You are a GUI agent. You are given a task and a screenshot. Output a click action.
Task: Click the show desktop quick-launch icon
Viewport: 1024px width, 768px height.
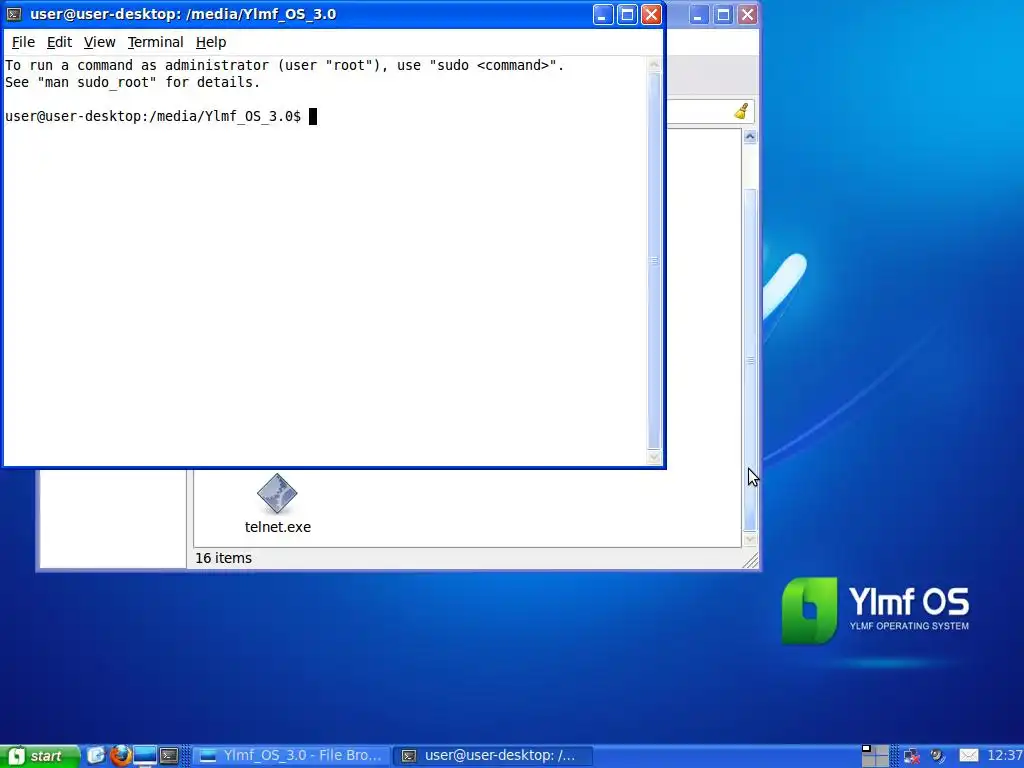tap(96, 756)
